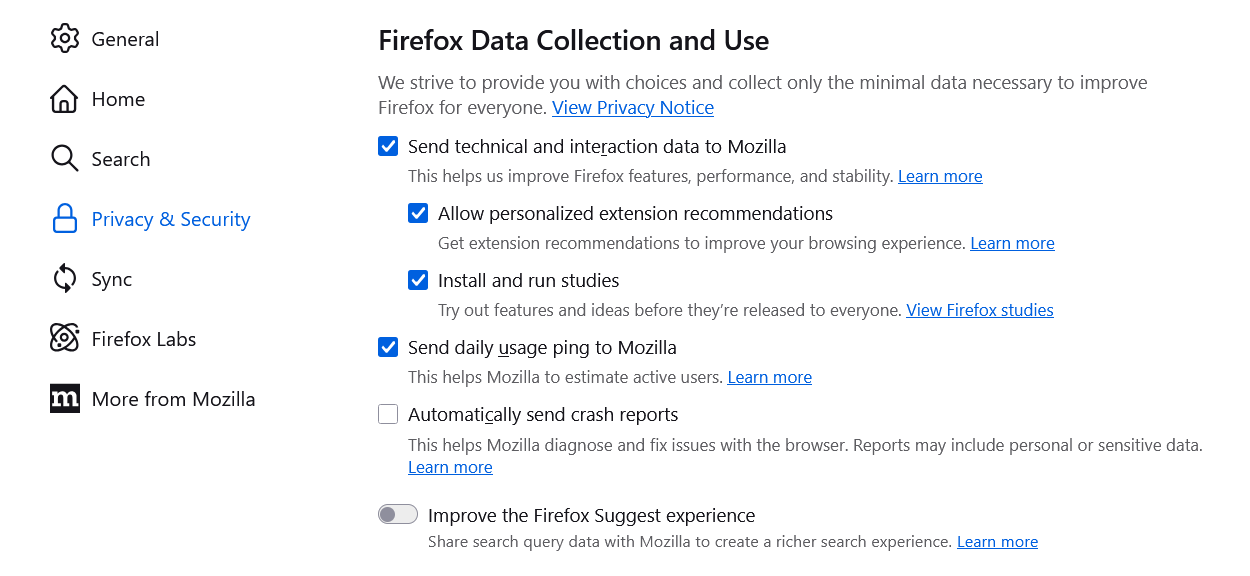This screenshot has height=576, width=1250.
Task: Select the More from Mozilla logo icon
Action: click(64, 398)
